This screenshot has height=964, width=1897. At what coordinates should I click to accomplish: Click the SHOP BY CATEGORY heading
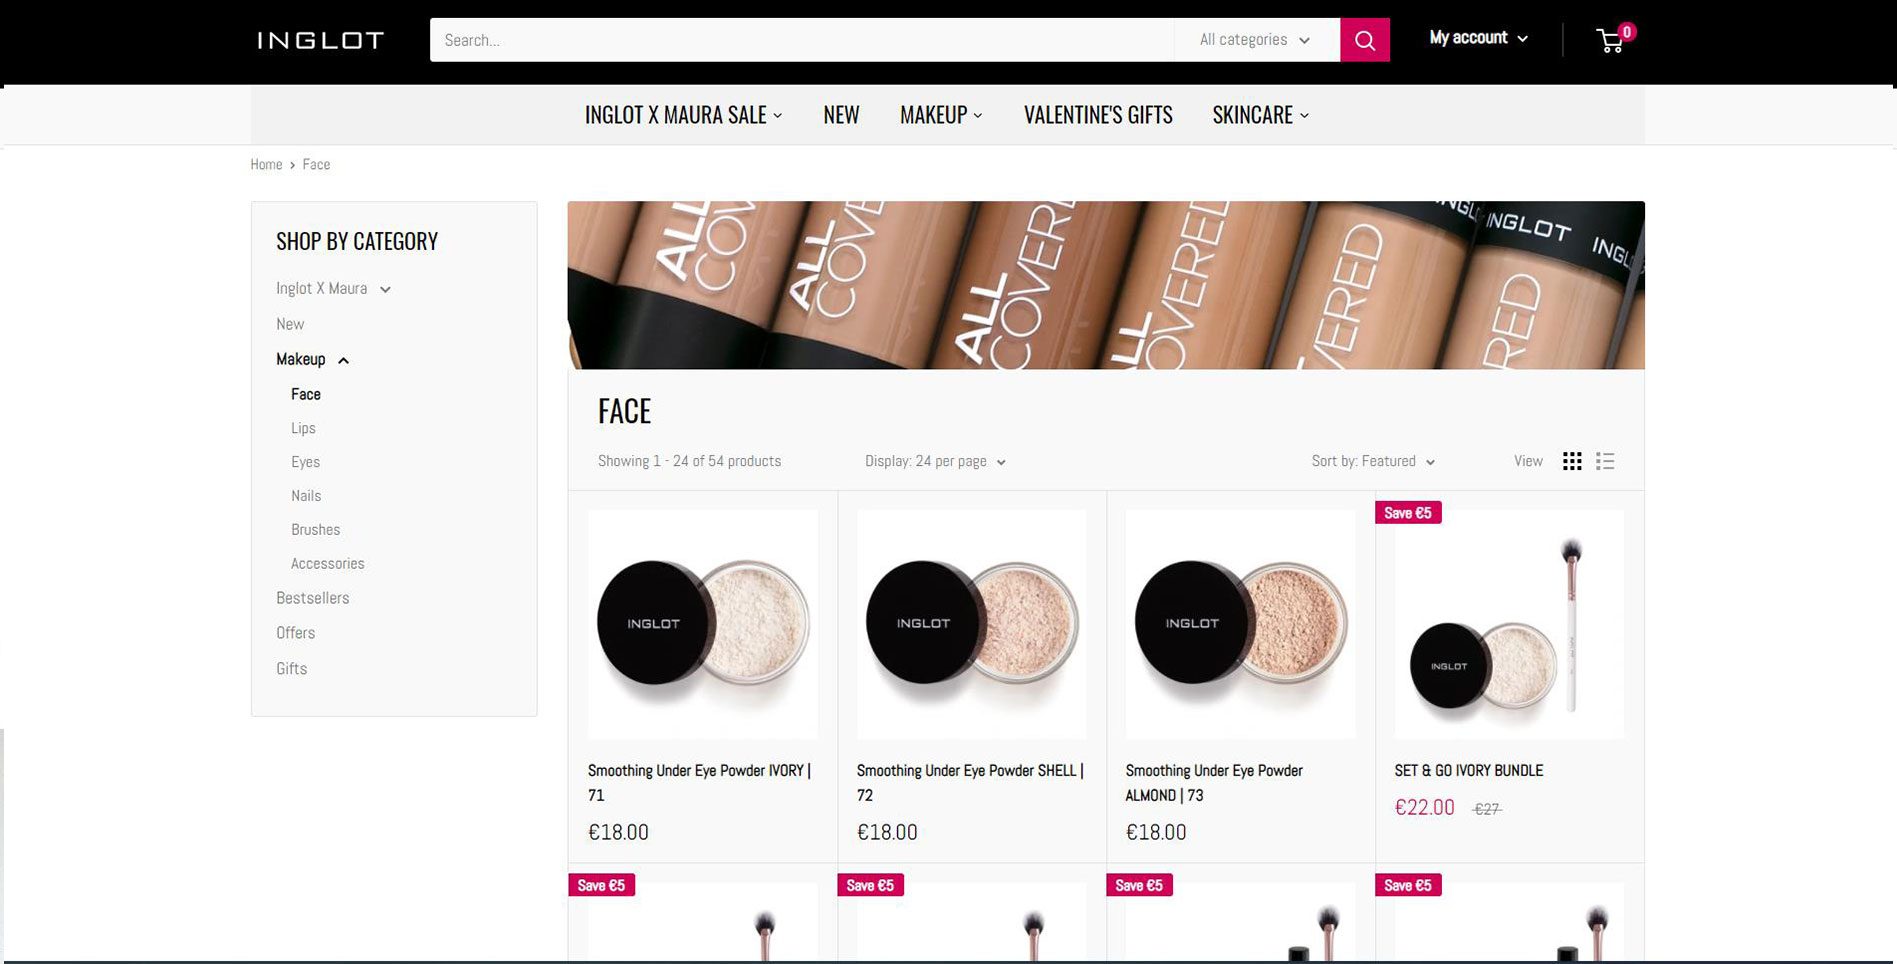357,241
